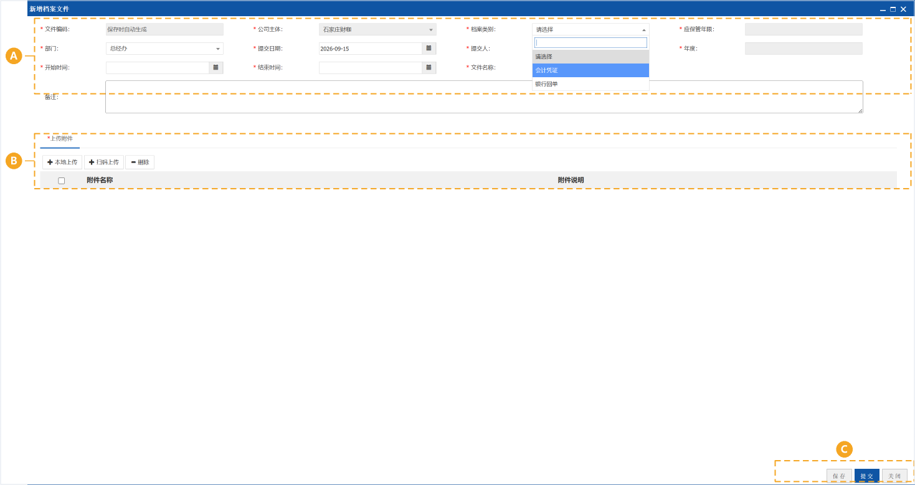Click the 删除 attachment button

140,162
